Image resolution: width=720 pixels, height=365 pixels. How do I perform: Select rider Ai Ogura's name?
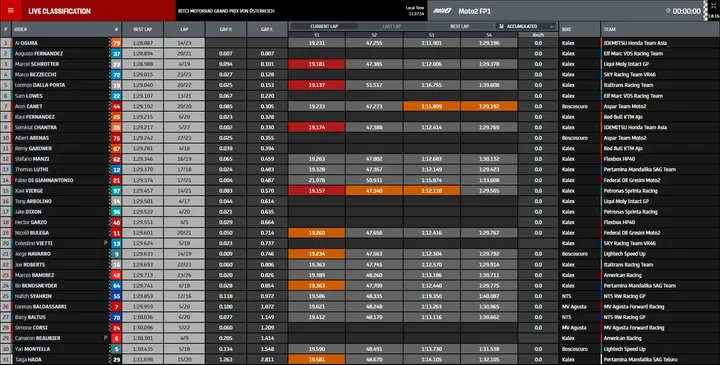26,43
